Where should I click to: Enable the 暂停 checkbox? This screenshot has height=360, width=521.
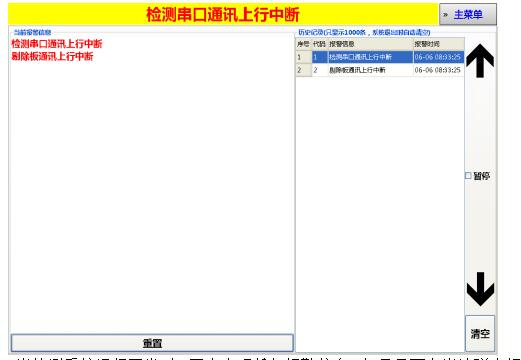(468, 176)
